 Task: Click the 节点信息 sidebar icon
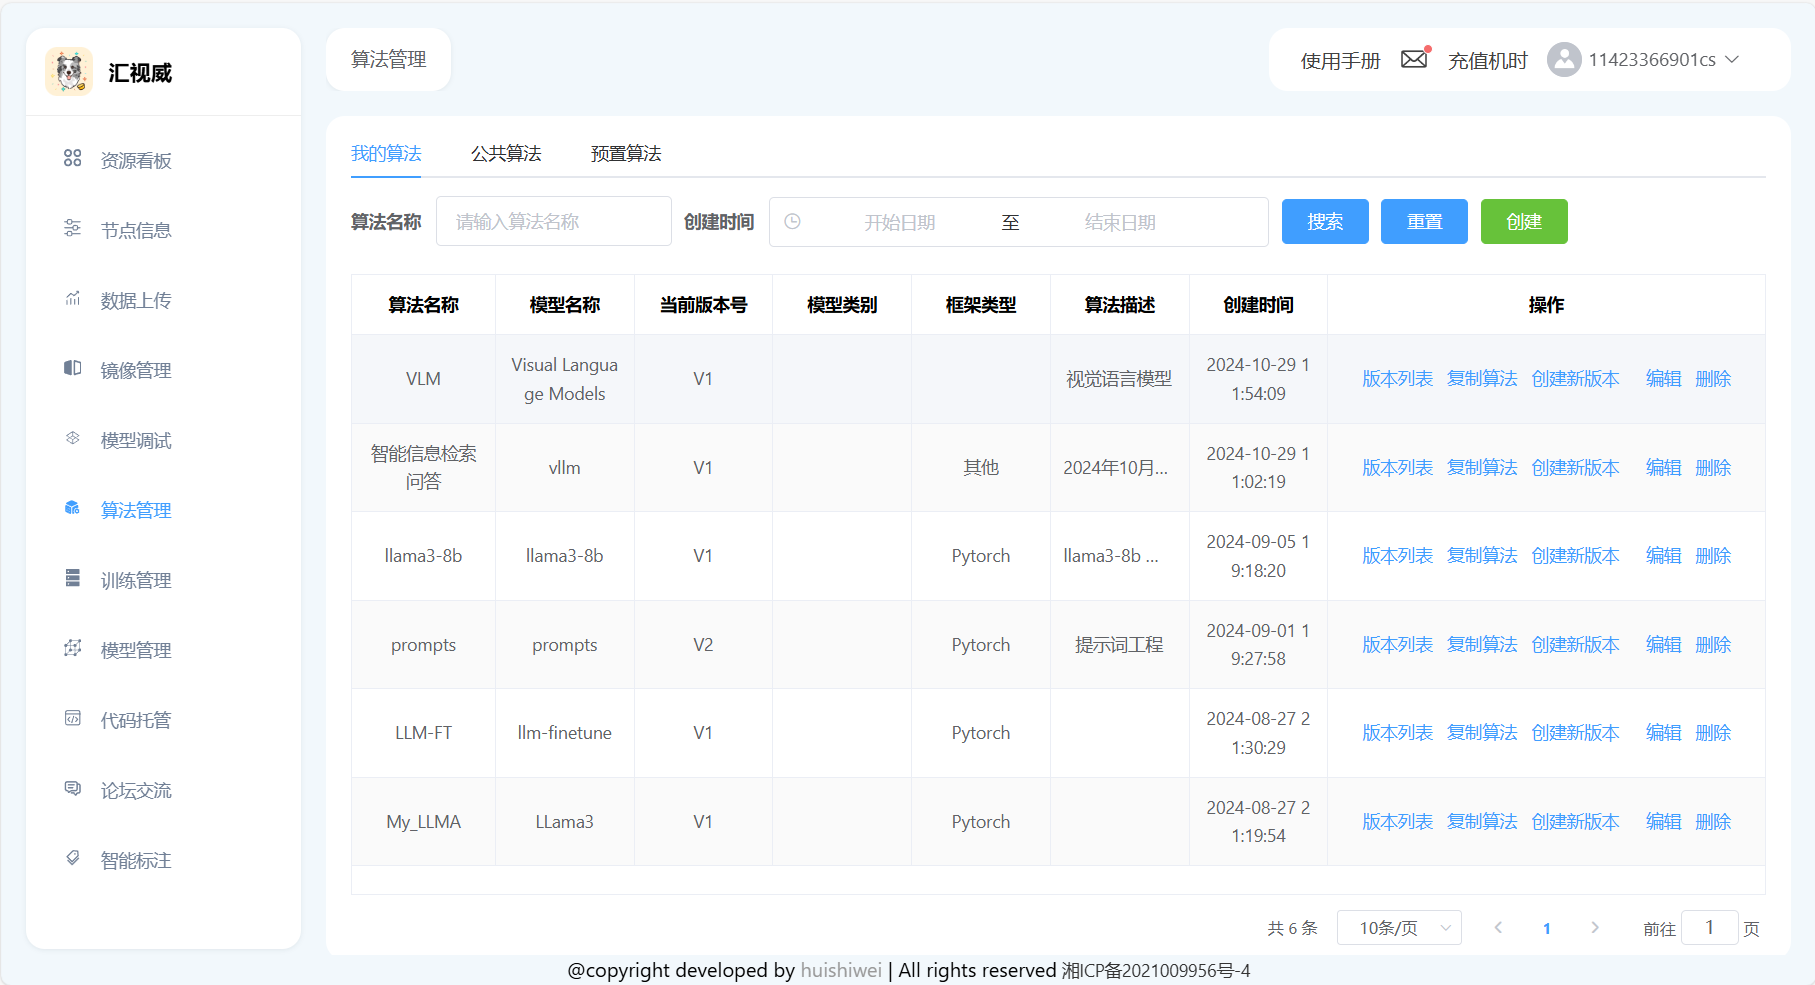point(73,229)
